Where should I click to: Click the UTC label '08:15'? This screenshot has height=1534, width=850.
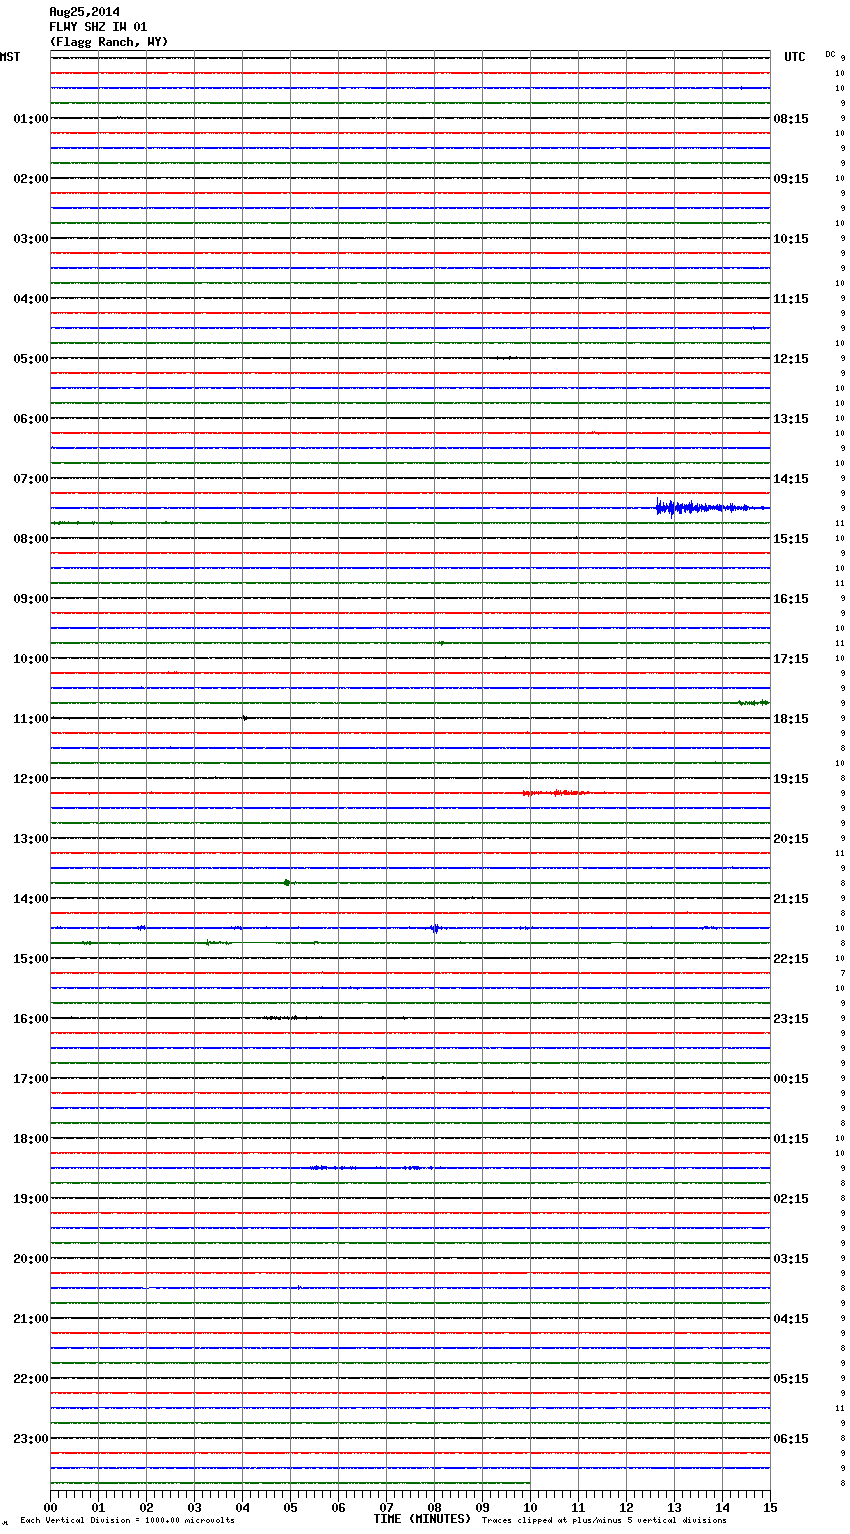791,119
